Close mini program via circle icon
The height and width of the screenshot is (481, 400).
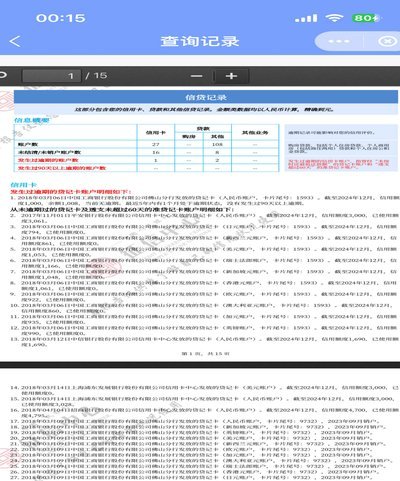[387, 41]
